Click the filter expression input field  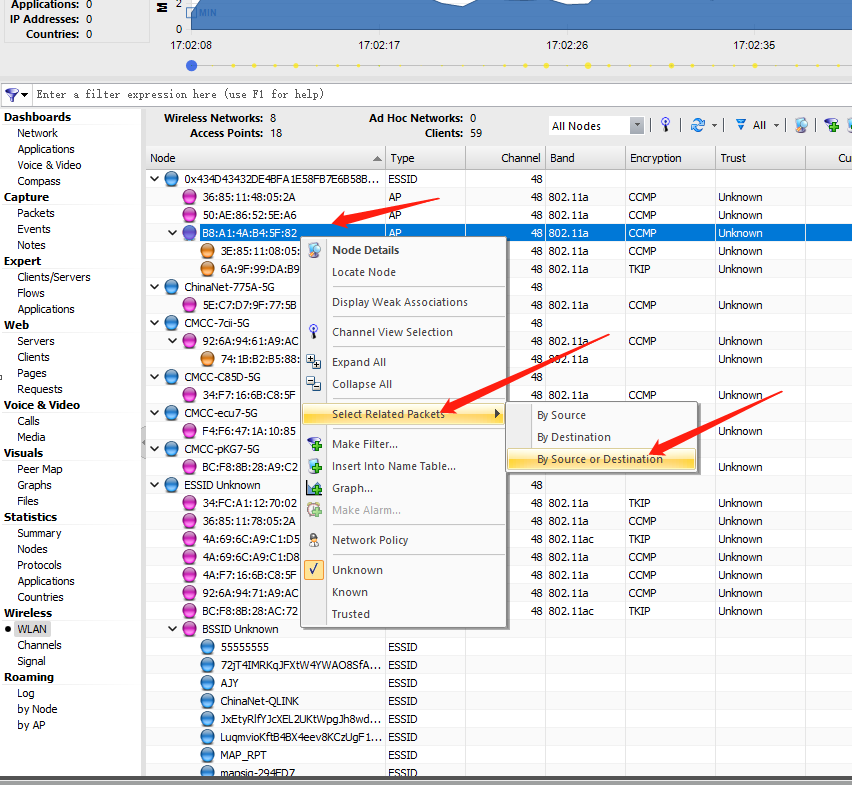[x=440, y=95]
